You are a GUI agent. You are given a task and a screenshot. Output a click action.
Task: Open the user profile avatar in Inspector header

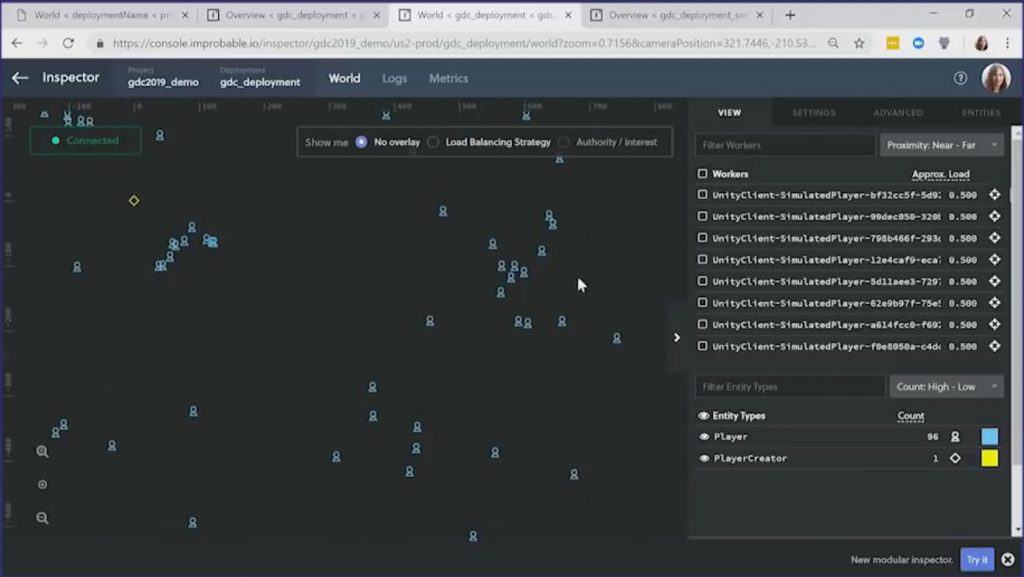996,78
